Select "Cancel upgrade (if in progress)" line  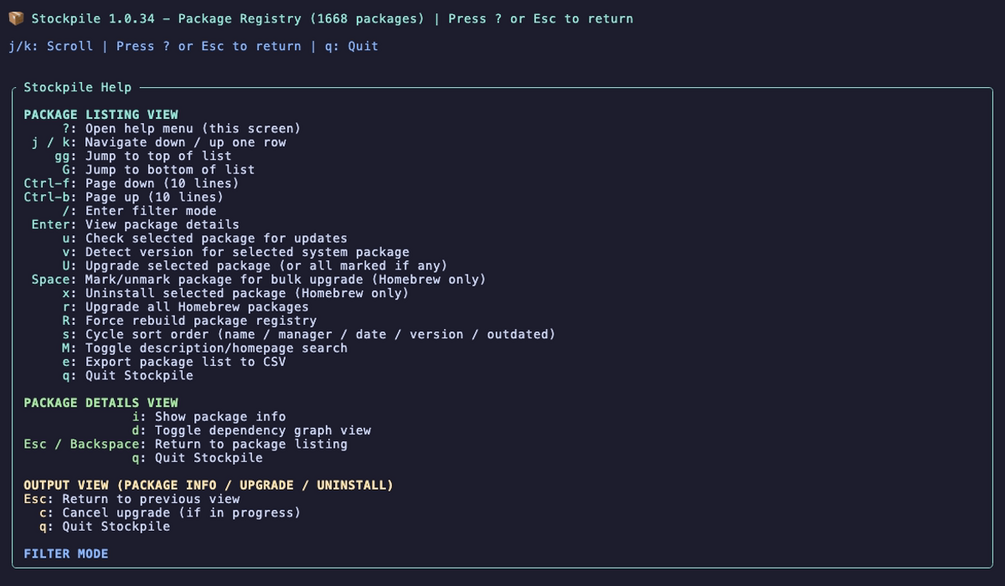pyautogui.click(x=170, y=513)
